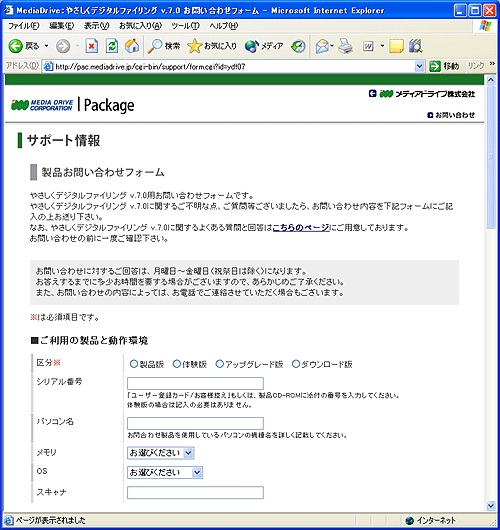Print the page with printer icon

(x=346, y=46)
